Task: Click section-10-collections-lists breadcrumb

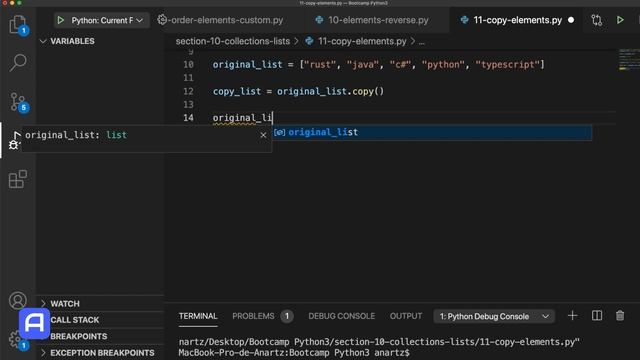Action: click(233, 41)
